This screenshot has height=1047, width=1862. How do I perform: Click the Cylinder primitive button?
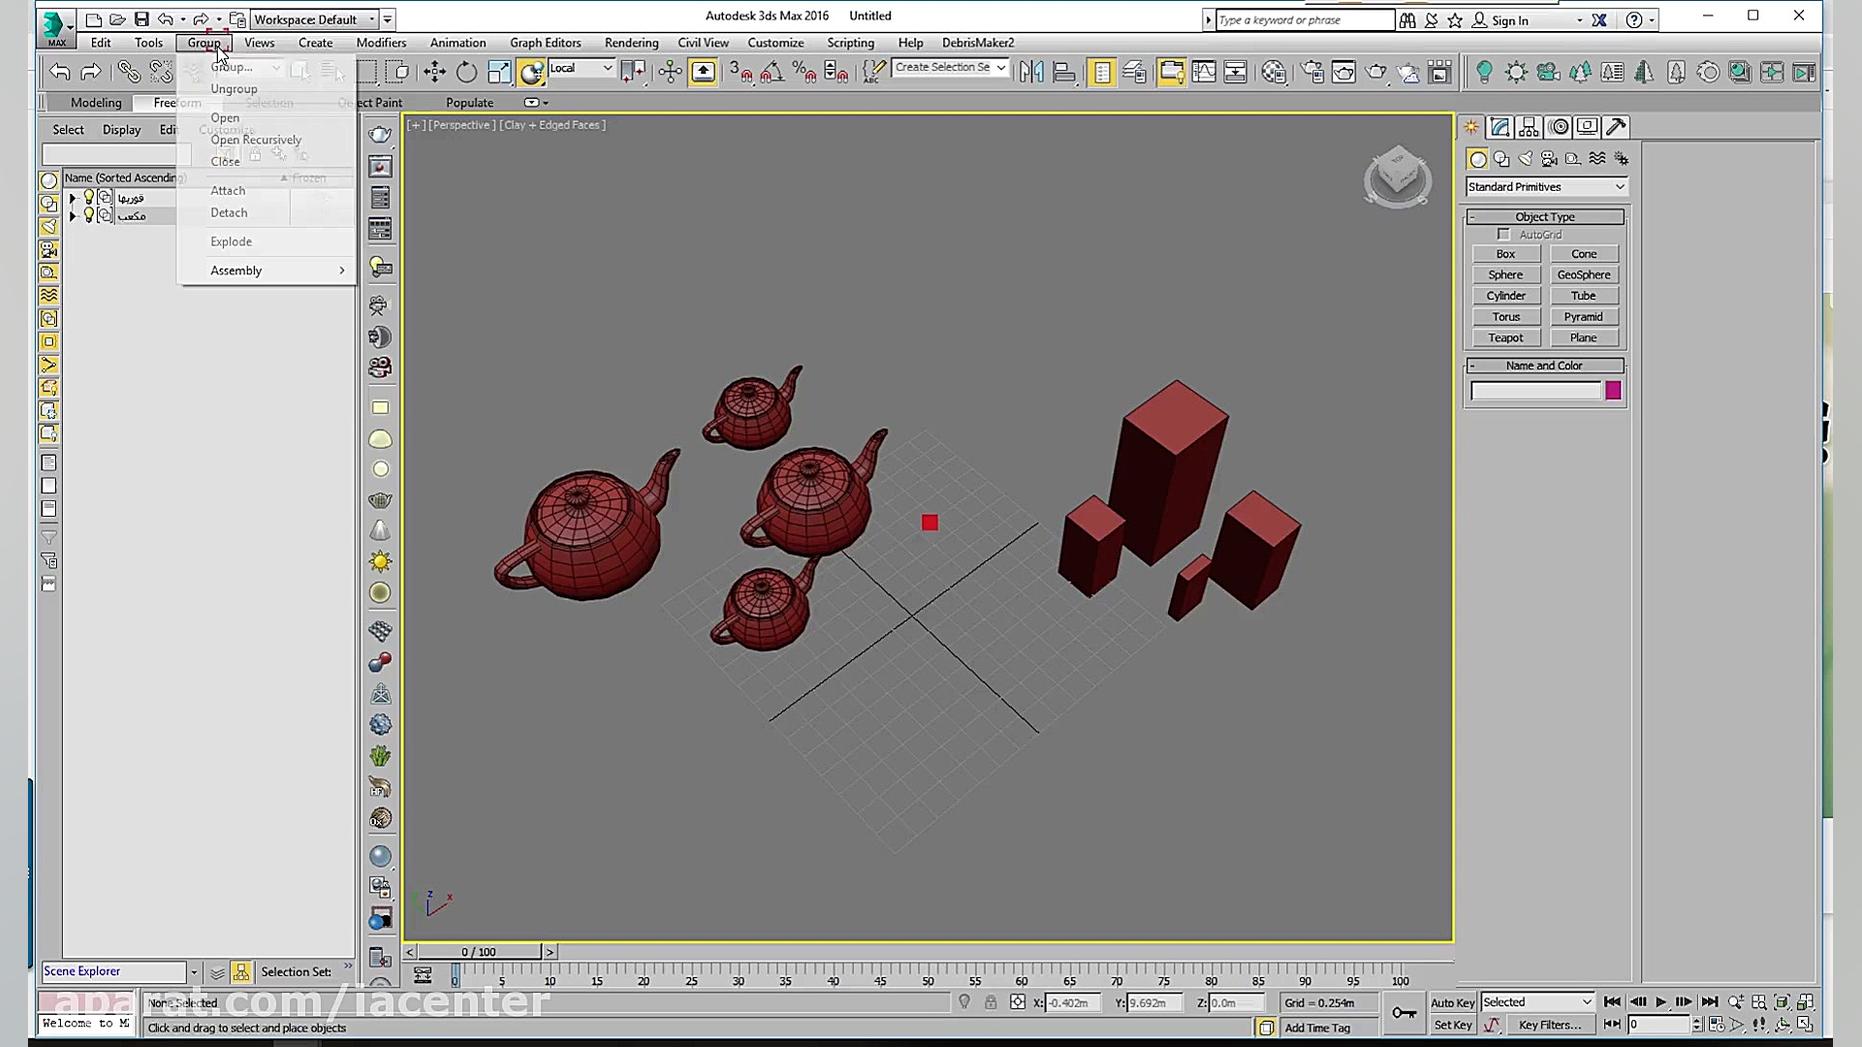tap(1505, 296)
